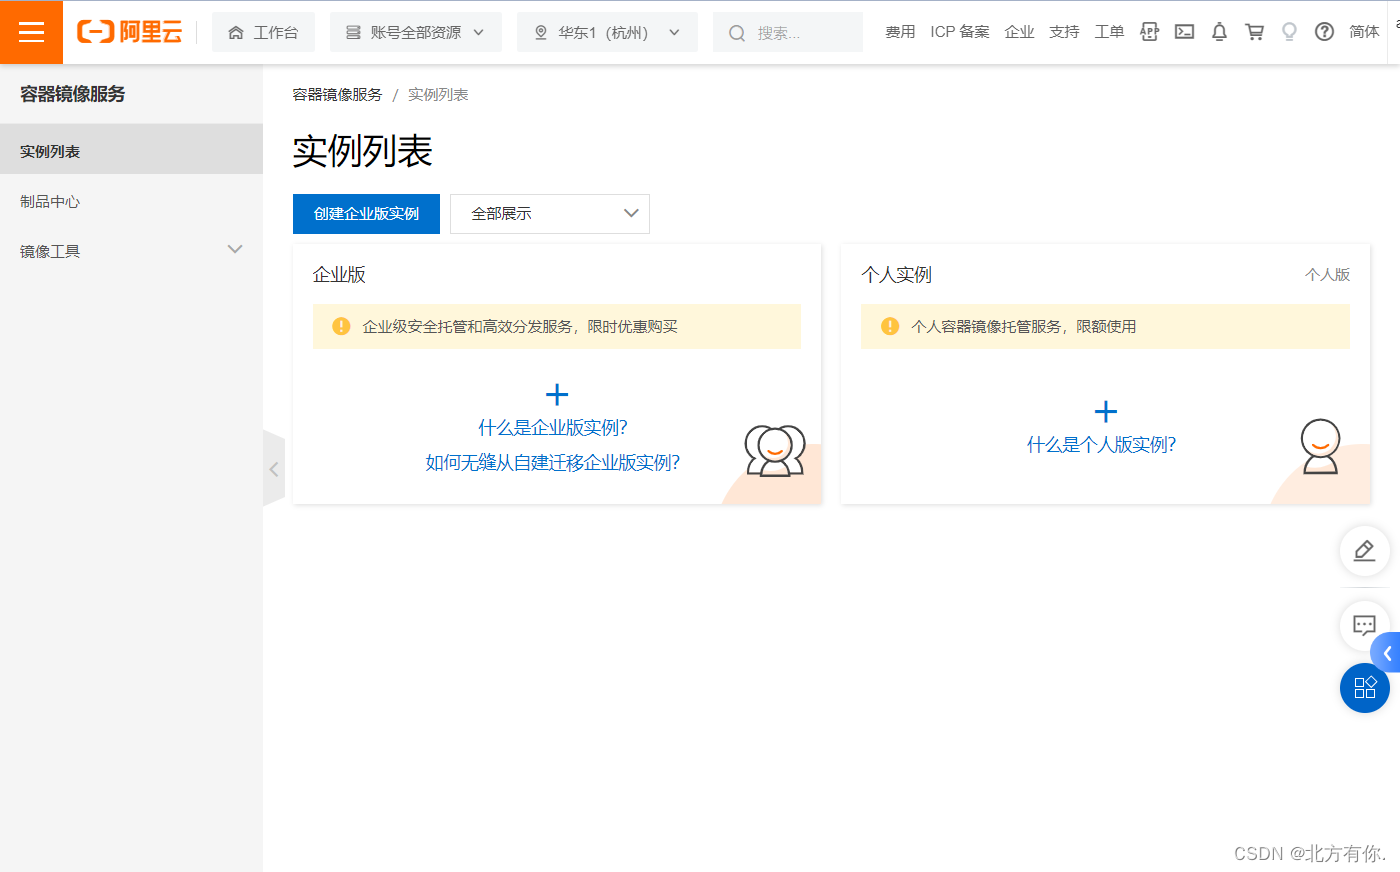The height and width of the screenshot is (872, 1400).
Task: Click 容器镜像服务 breadcrumb link
Action: (x=337, y=95)
